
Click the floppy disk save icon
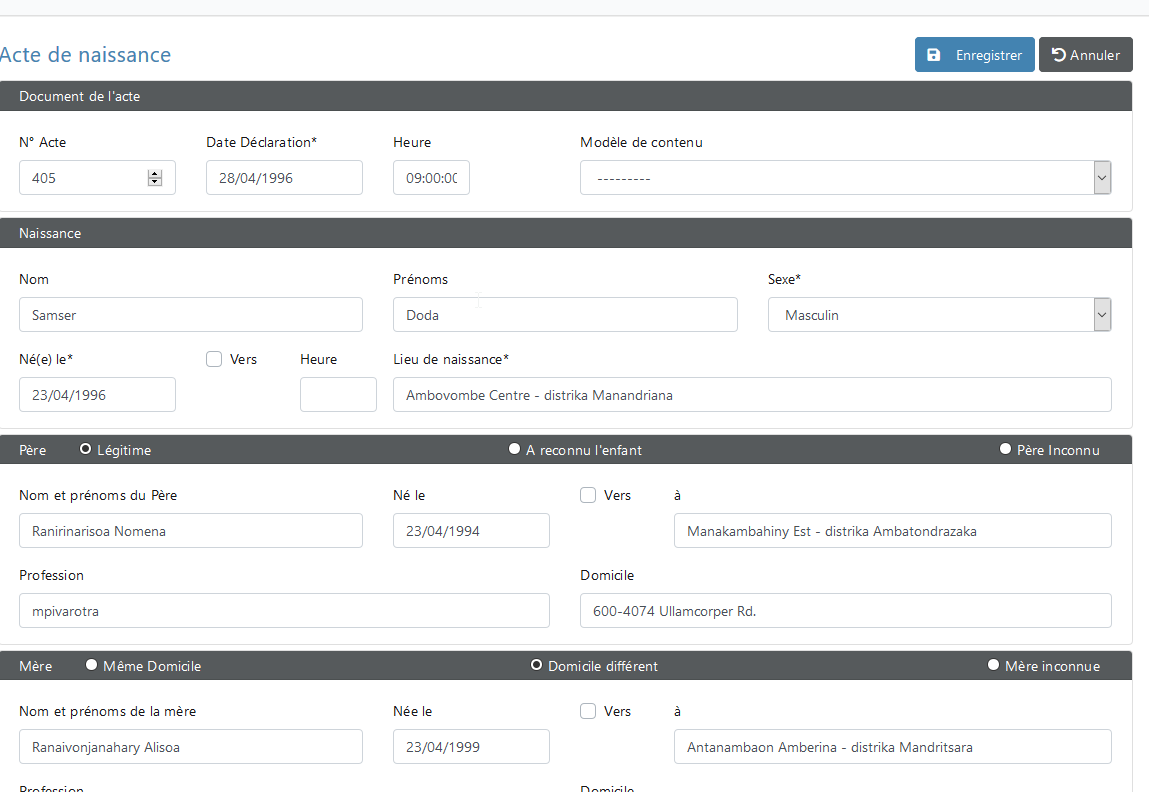pos(934,55)
